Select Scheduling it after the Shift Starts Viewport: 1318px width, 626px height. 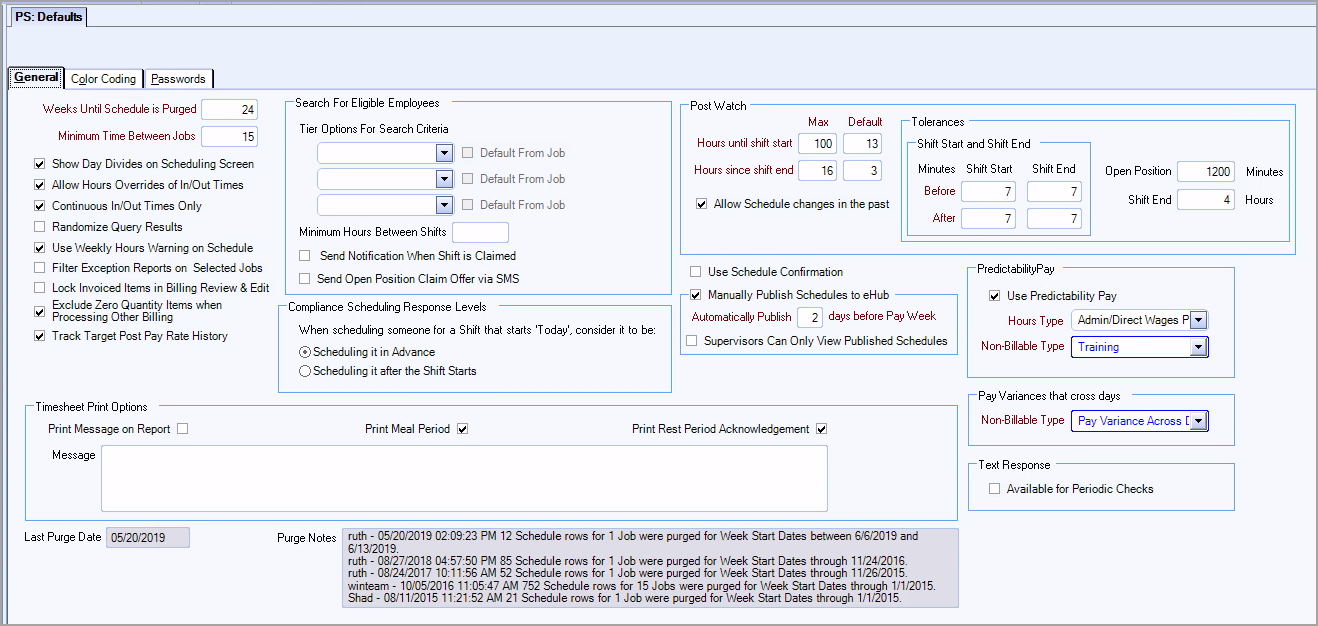(306, 371)
